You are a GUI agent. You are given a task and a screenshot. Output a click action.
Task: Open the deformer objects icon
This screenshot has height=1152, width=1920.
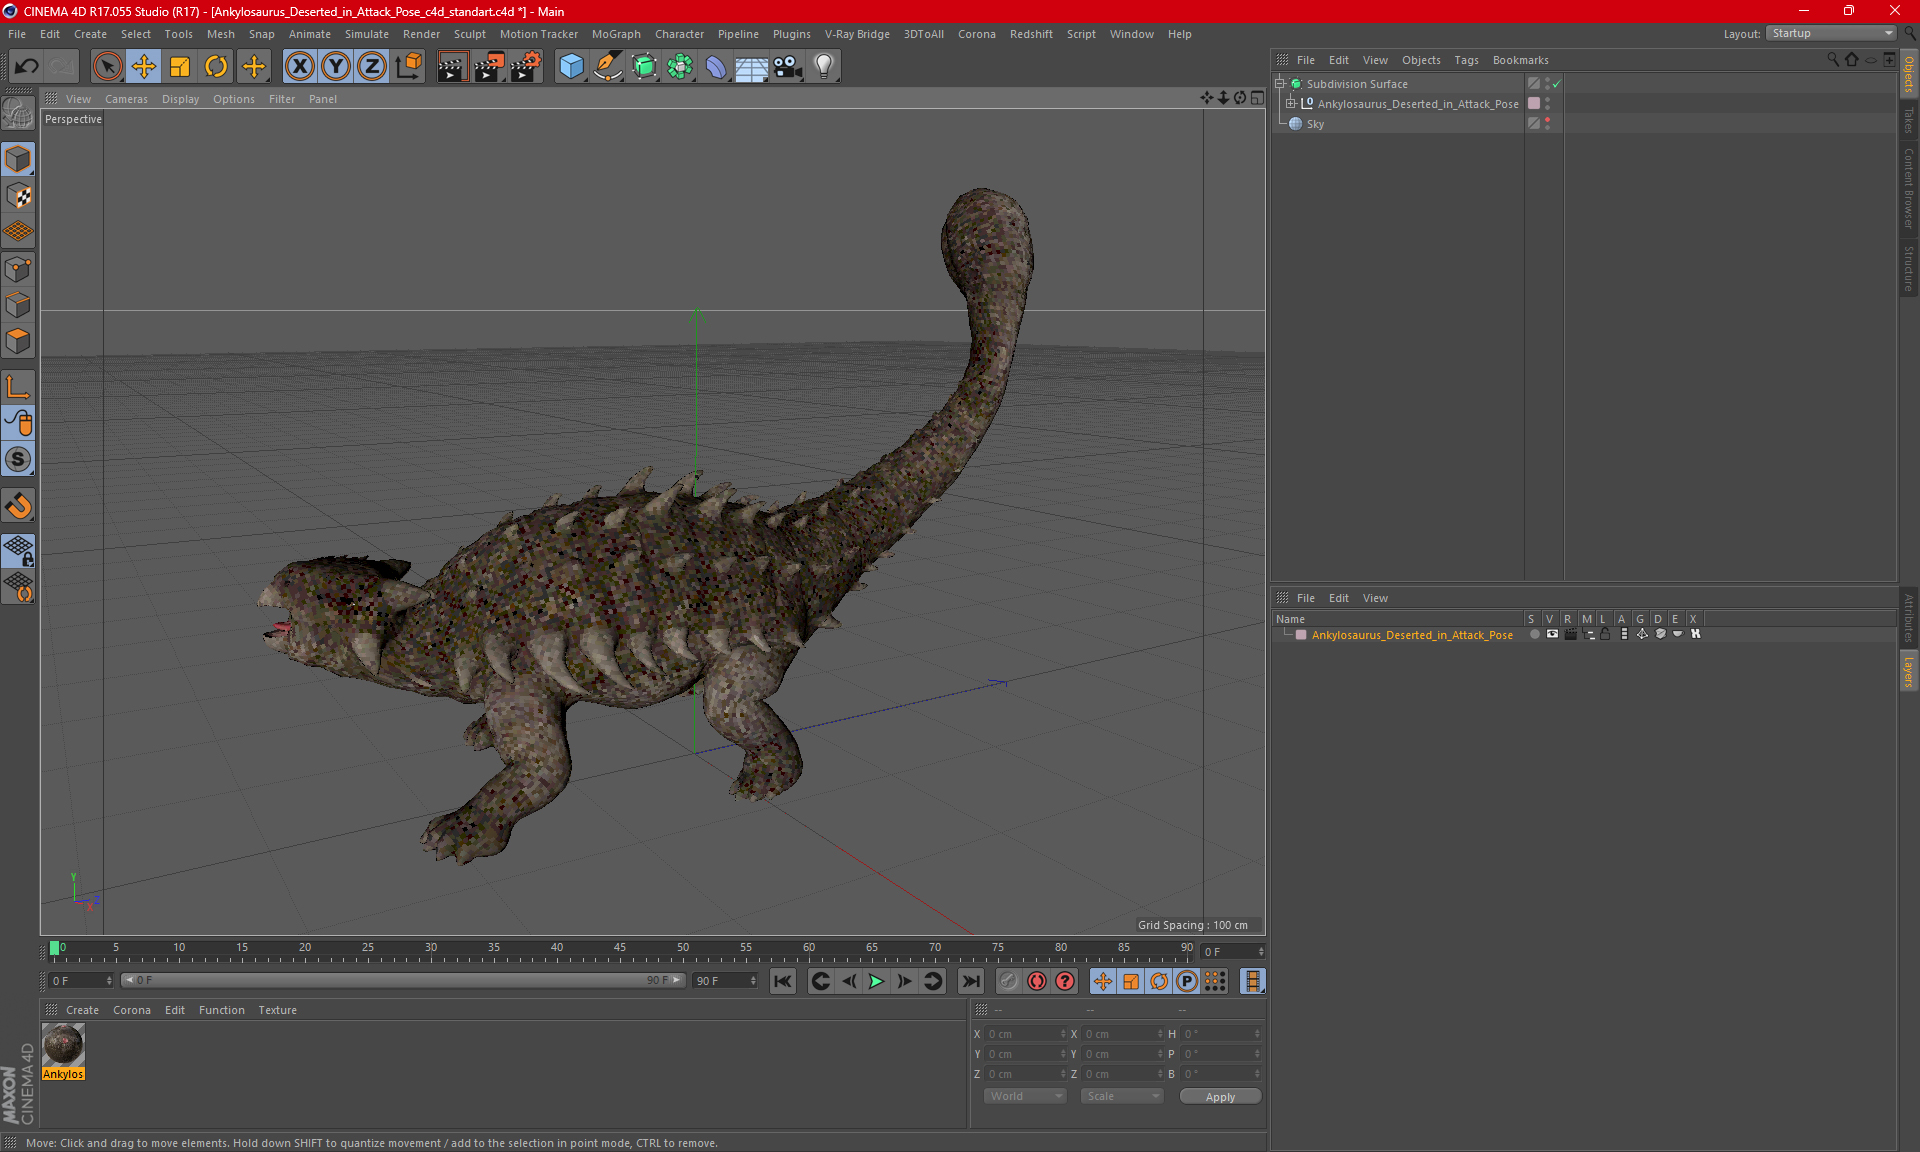tap(716, 67)
